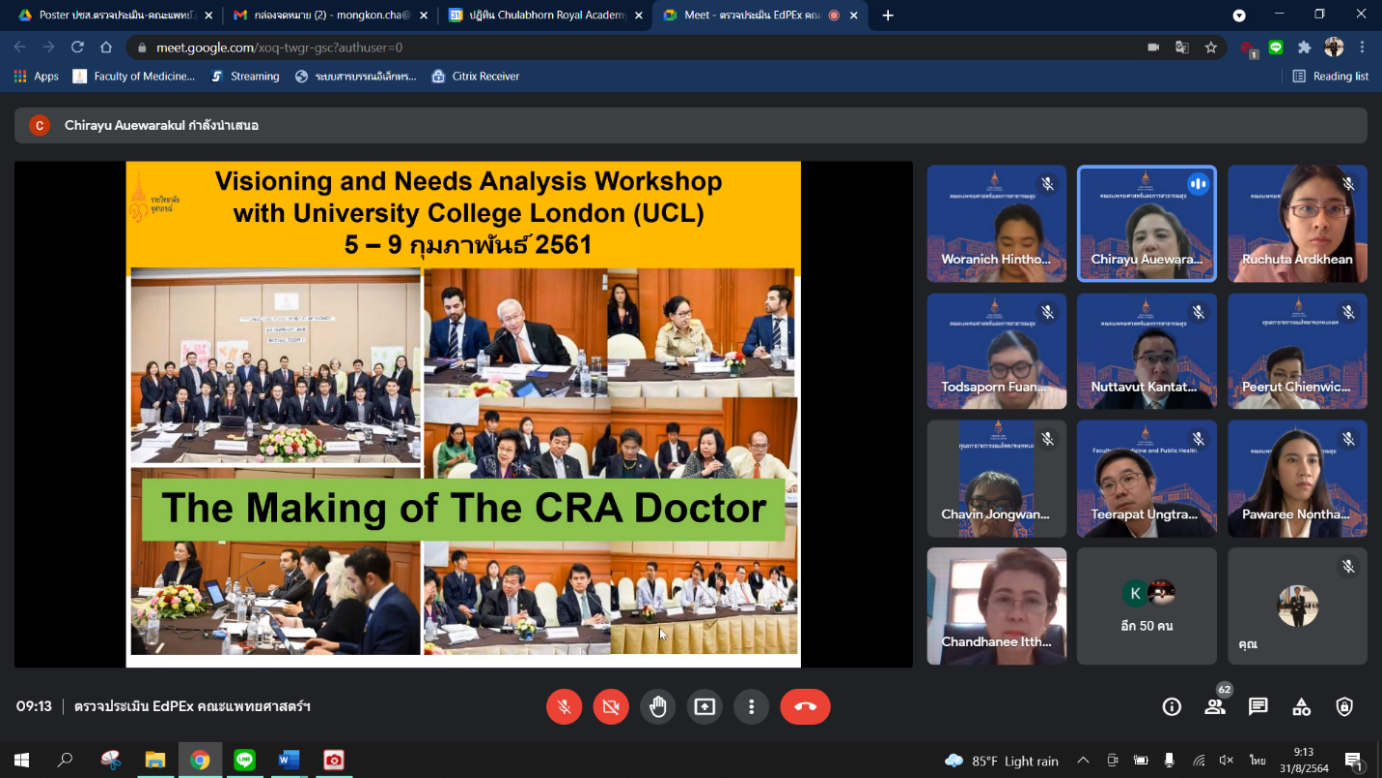This screenshot has width=1382, height=778.
Task: Leave the call with red hang-up button
Action: point(805,707)
